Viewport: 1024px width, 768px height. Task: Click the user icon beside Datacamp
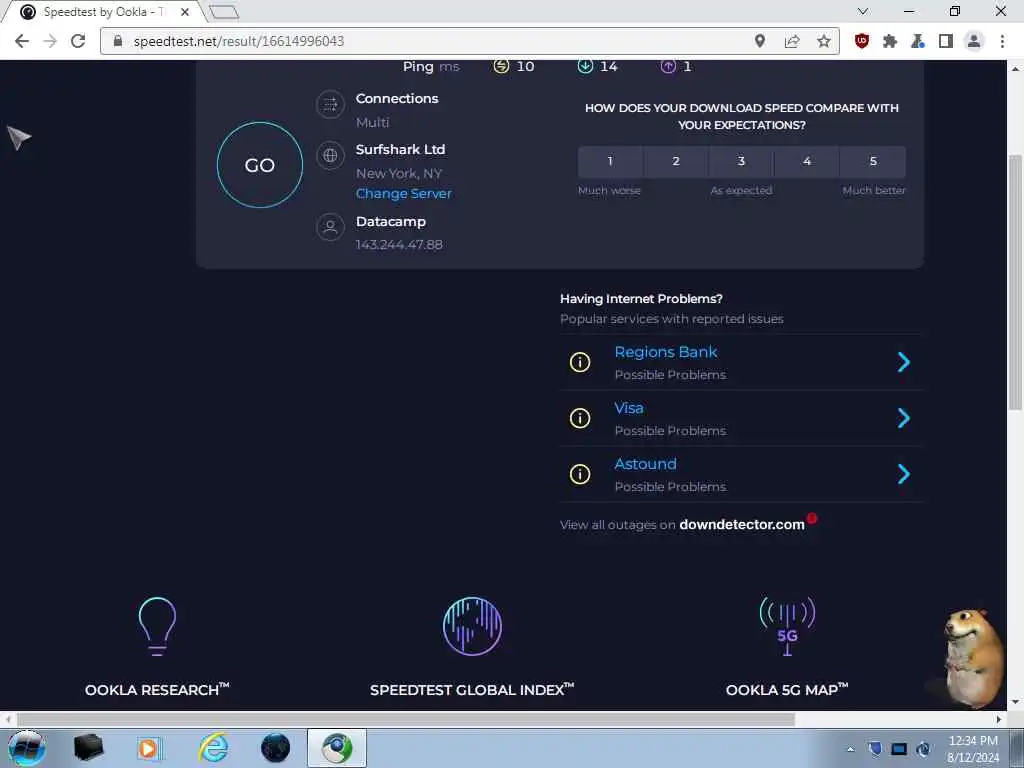[330, 227]
